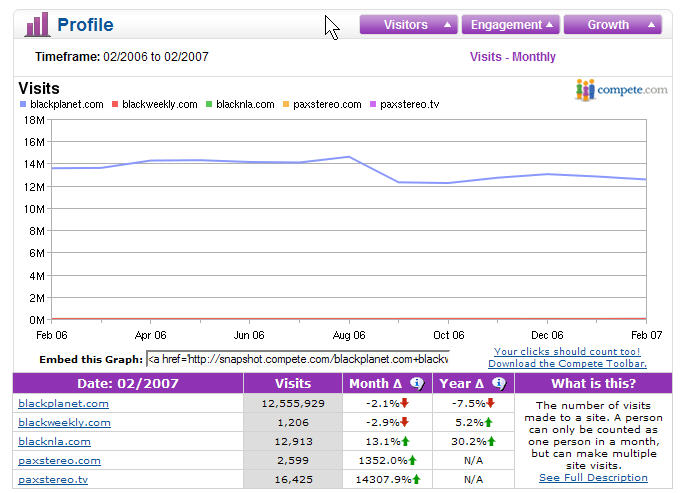Click the 'Date: 02/2007' column header
This screenshot has height=493, width=688.
point(128,383)
